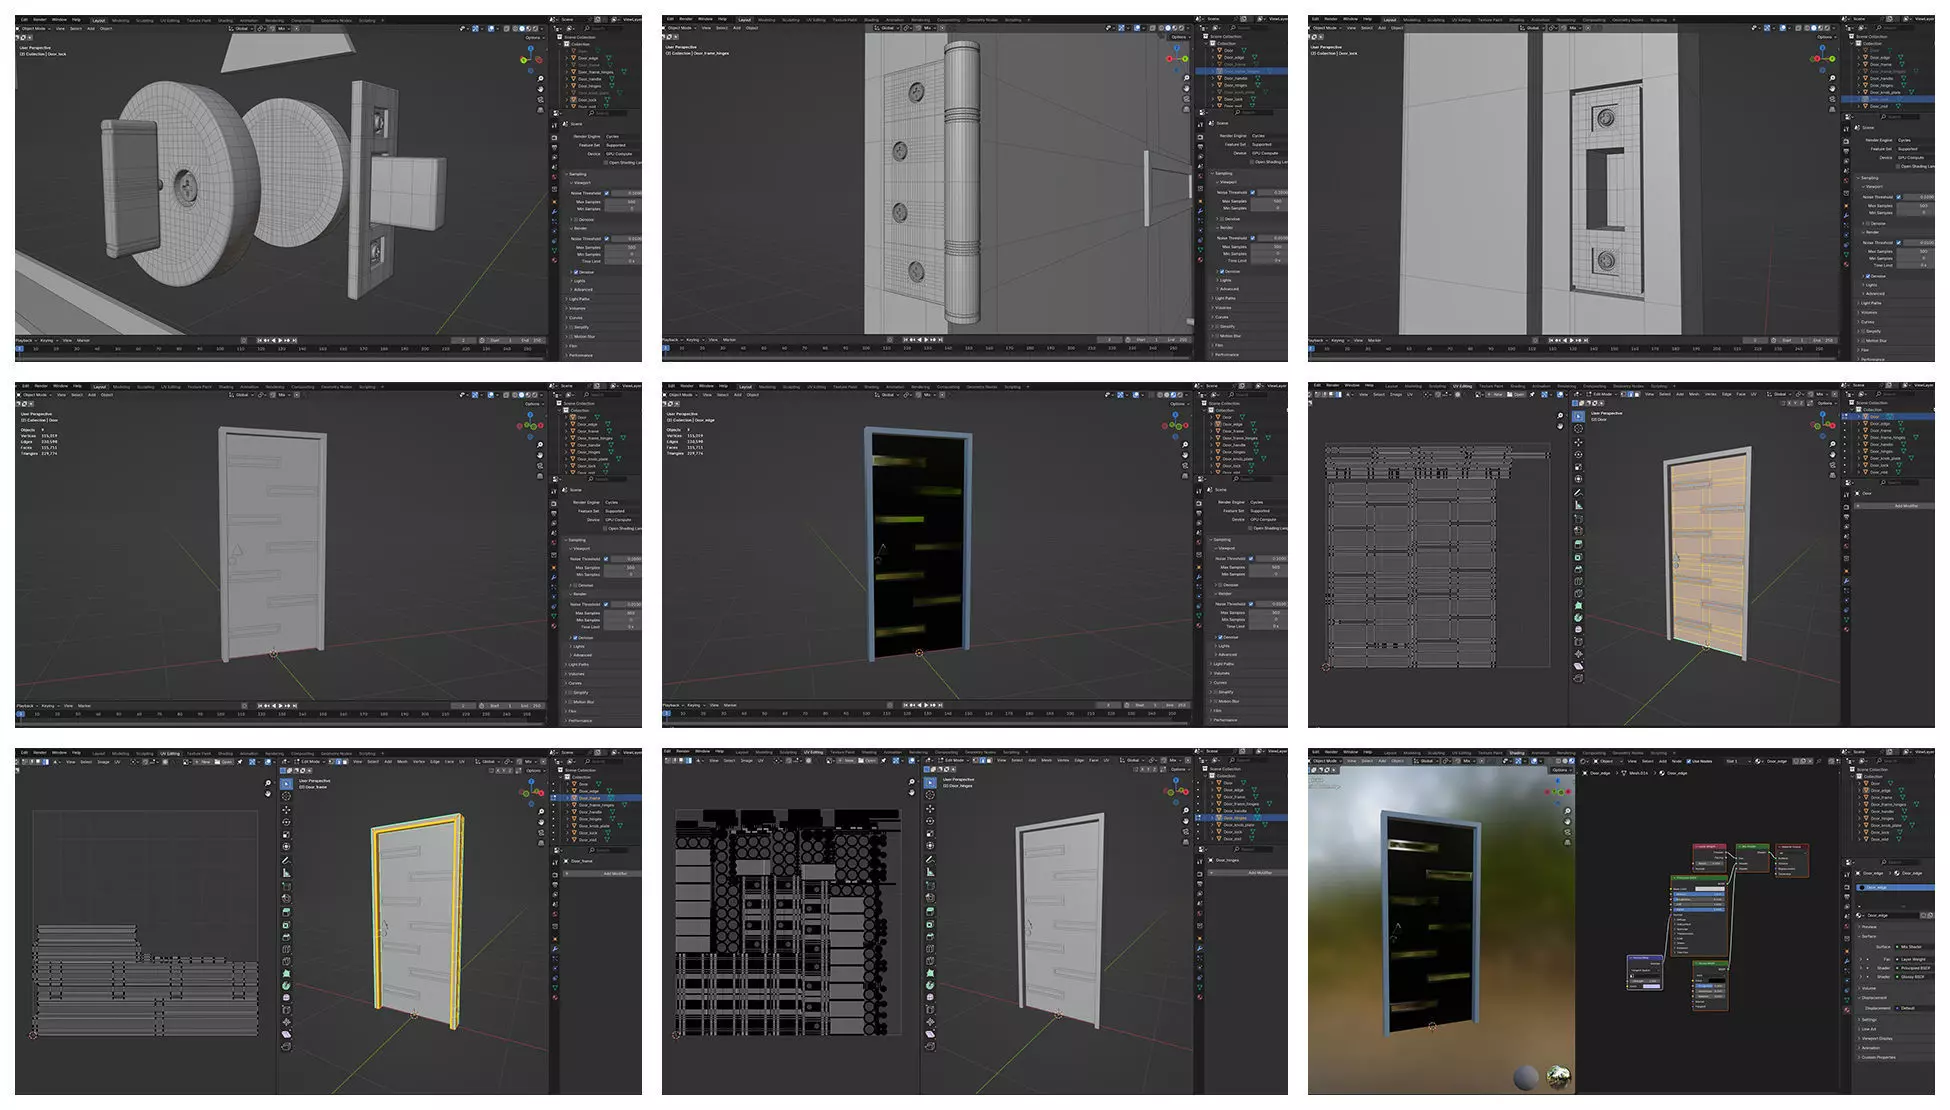Click the Options button in the shading viewport
This screenshot has width=1950, height=1110.
(x=1559, y=770)
